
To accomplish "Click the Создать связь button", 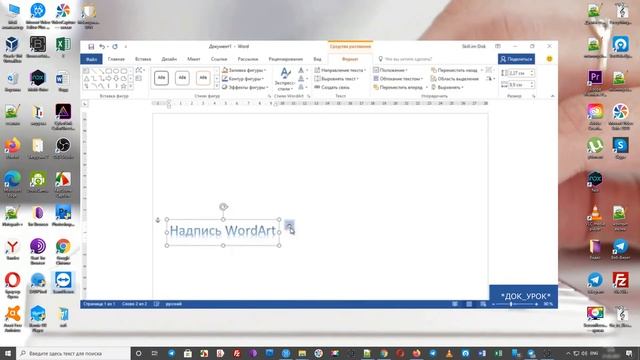I will [x=332, y=87].
